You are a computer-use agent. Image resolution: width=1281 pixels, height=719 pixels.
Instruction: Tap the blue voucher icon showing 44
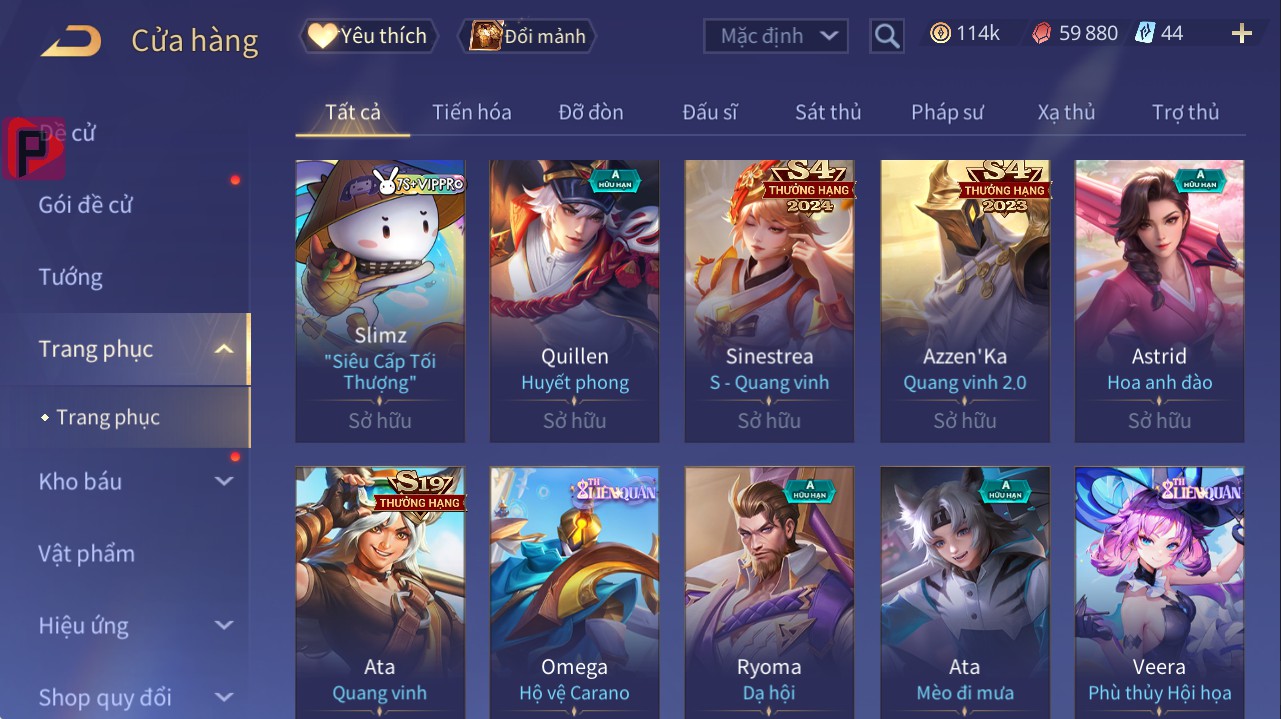1144,34
